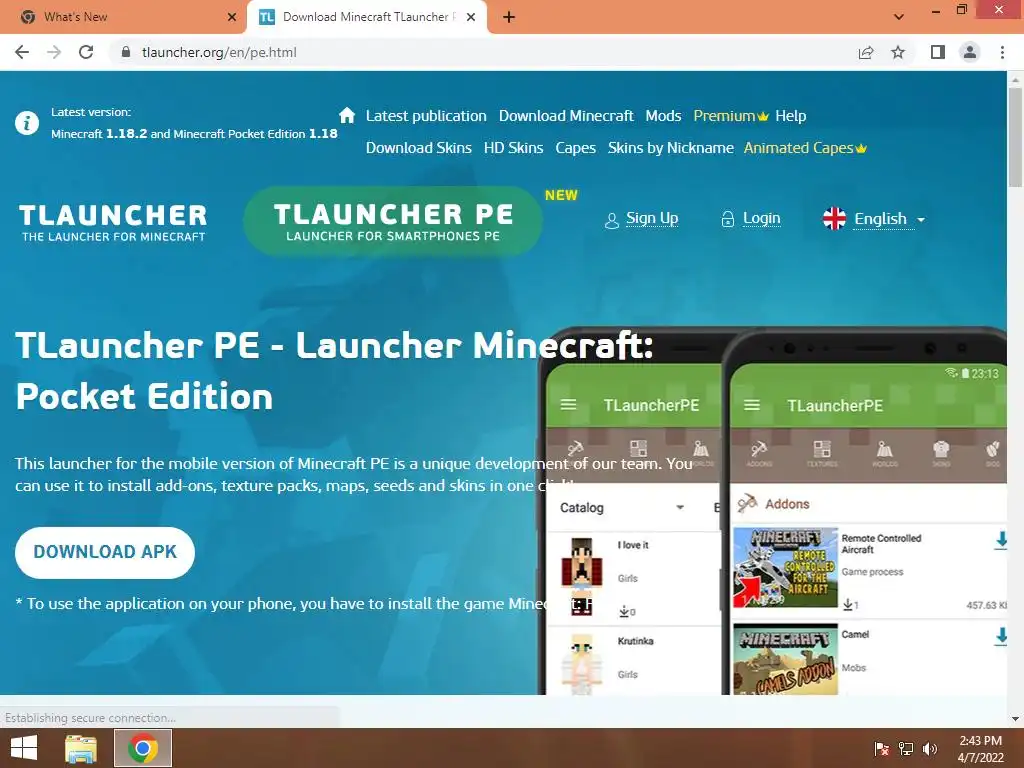
Task: Click the Login lock icon
Action: 728,219
